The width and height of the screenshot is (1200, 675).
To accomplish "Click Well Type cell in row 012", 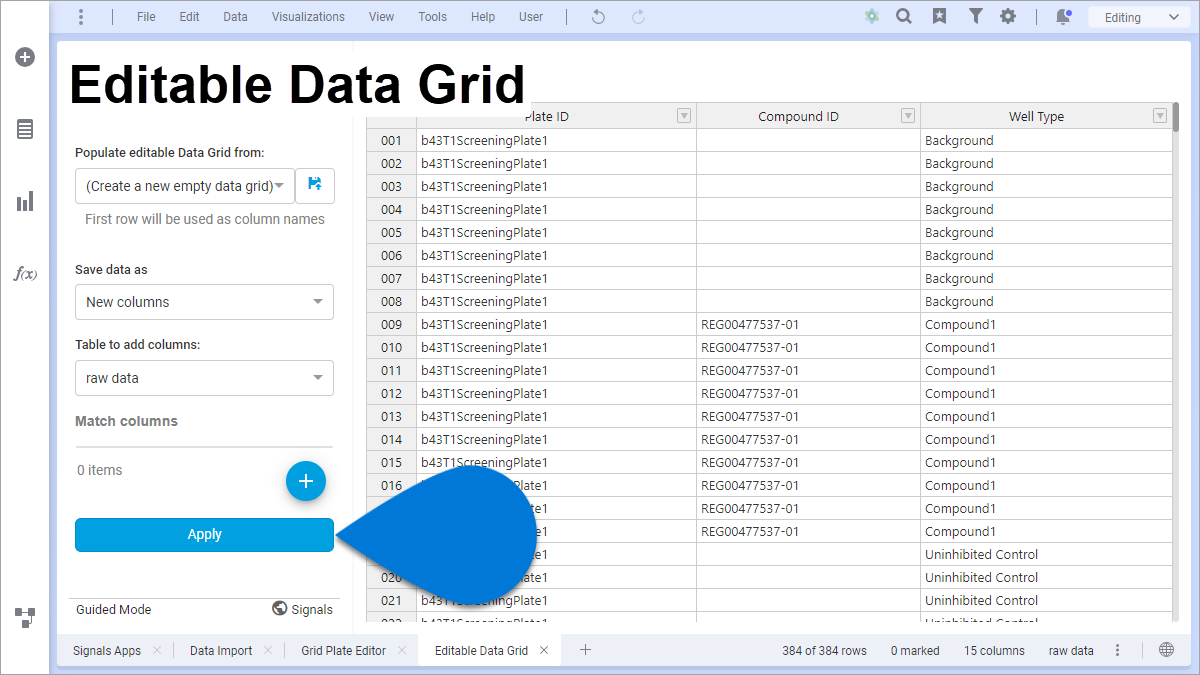I will [1046, 393].
